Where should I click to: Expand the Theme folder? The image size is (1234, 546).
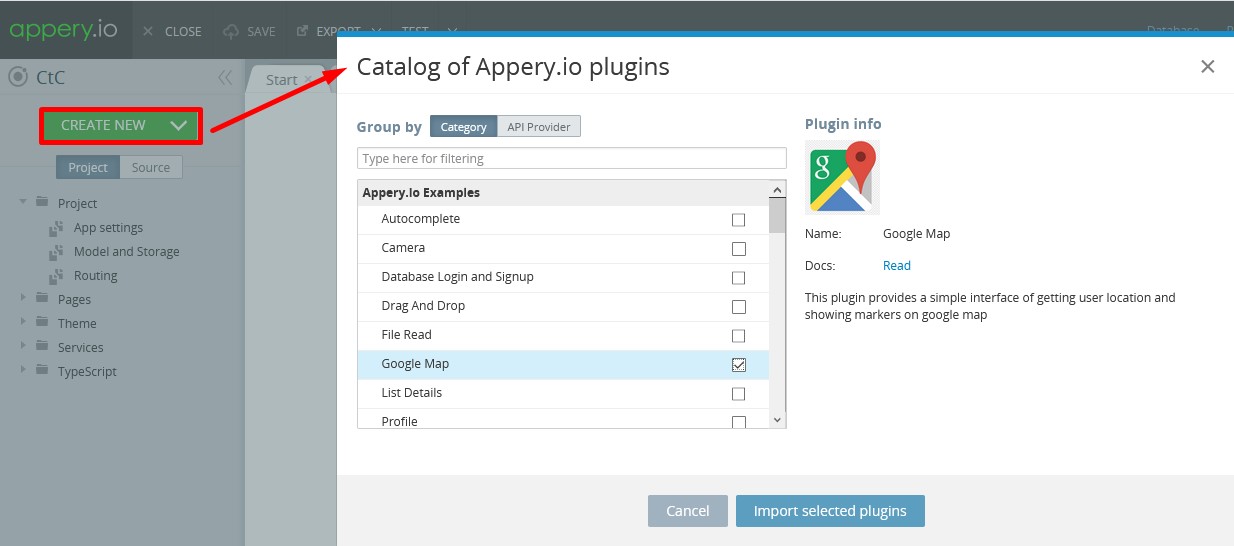click(x=23, y=322)
